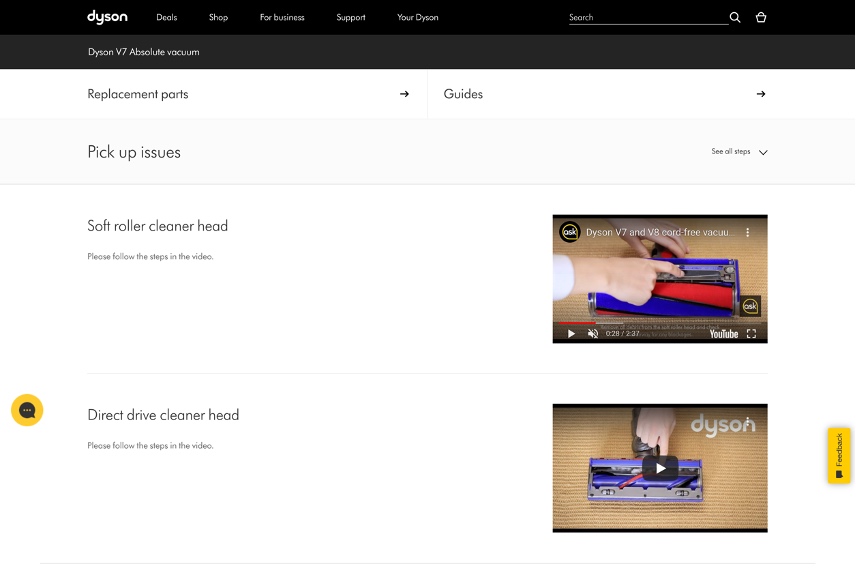Open YouTube from soft roller video
Image resolution: width=856 pixels, height=577 pixels.
coord(723,334)
